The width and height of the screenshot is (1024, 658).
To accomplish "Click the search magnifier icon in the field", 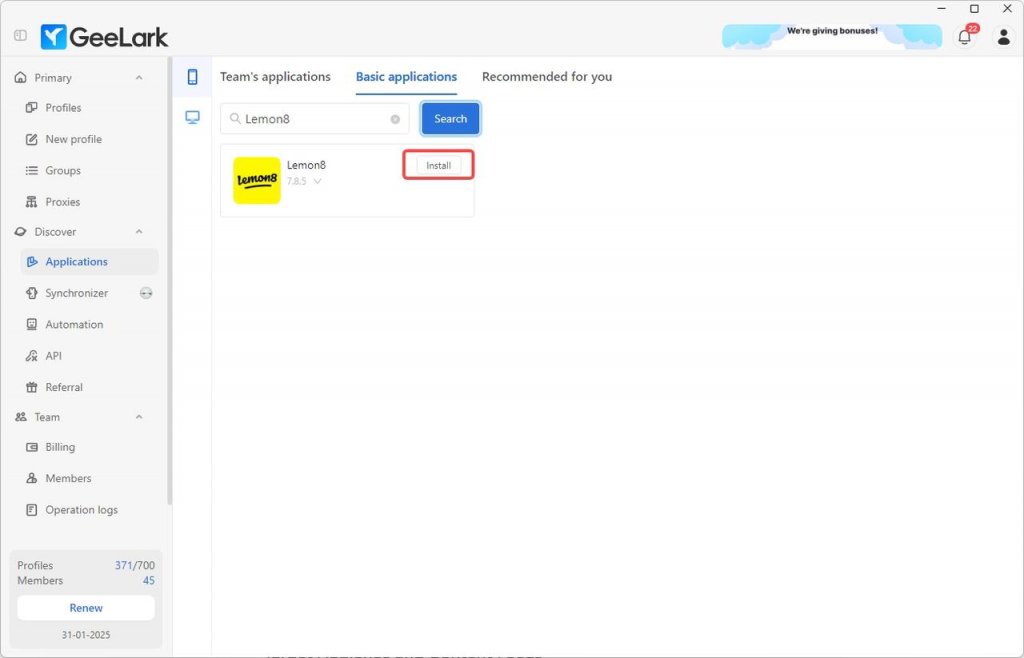I will pos(235,118).
